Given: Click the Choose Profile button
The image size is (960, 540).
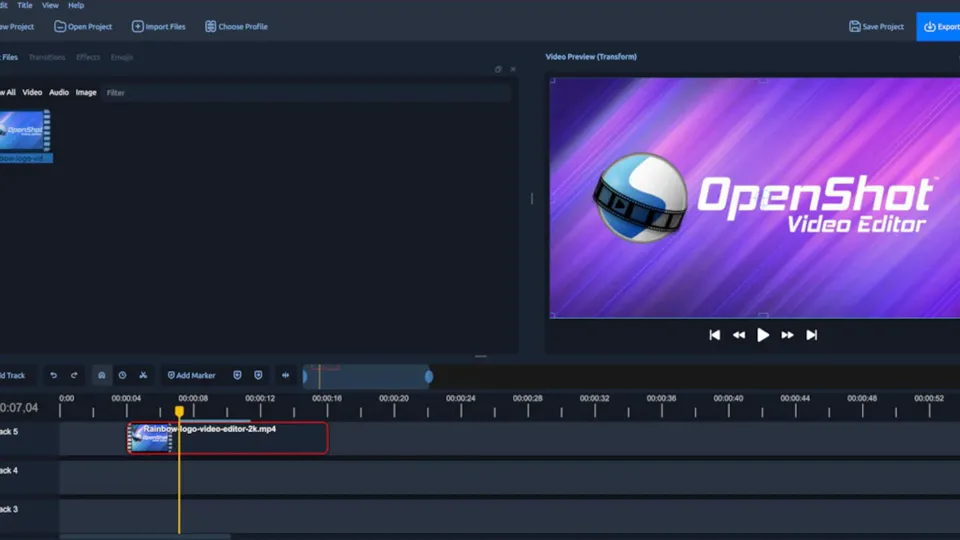Looking at the screenshot, I should 236,26.
